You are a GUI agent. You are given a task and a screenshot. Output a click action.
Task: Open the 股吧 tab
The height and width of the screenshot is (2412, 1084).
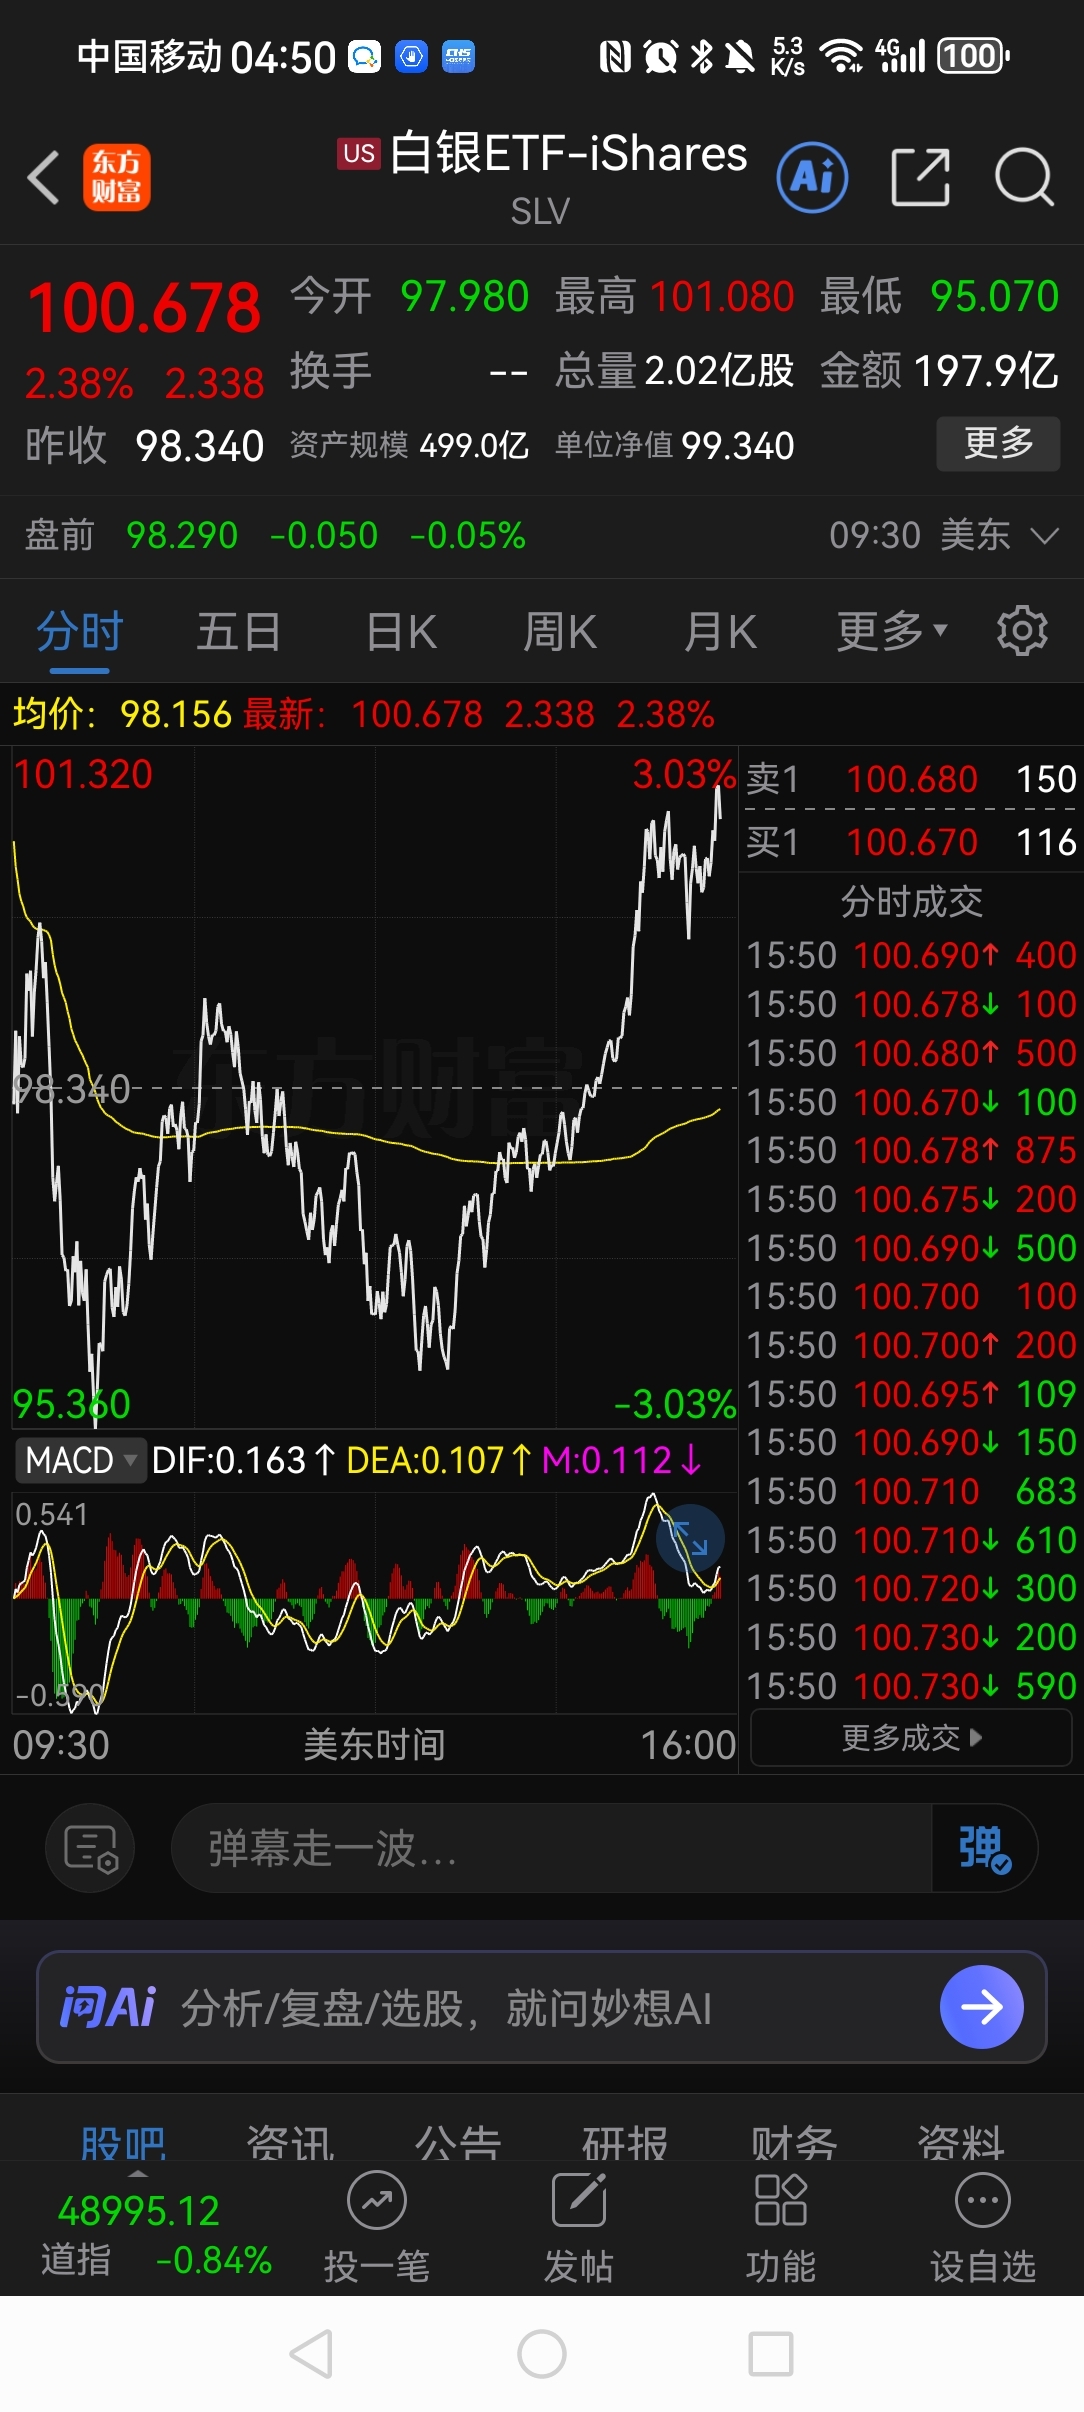[x=124, y=2142]
